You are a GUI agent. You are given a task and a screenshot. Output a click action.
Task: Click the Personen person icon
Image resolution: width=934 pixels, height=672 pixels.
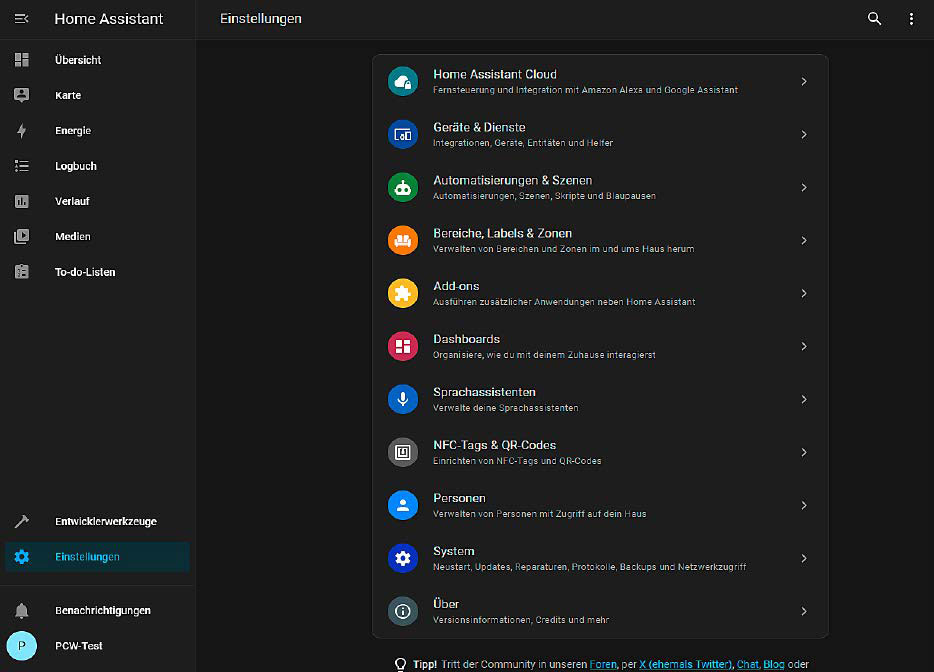(x=403, y=505)
